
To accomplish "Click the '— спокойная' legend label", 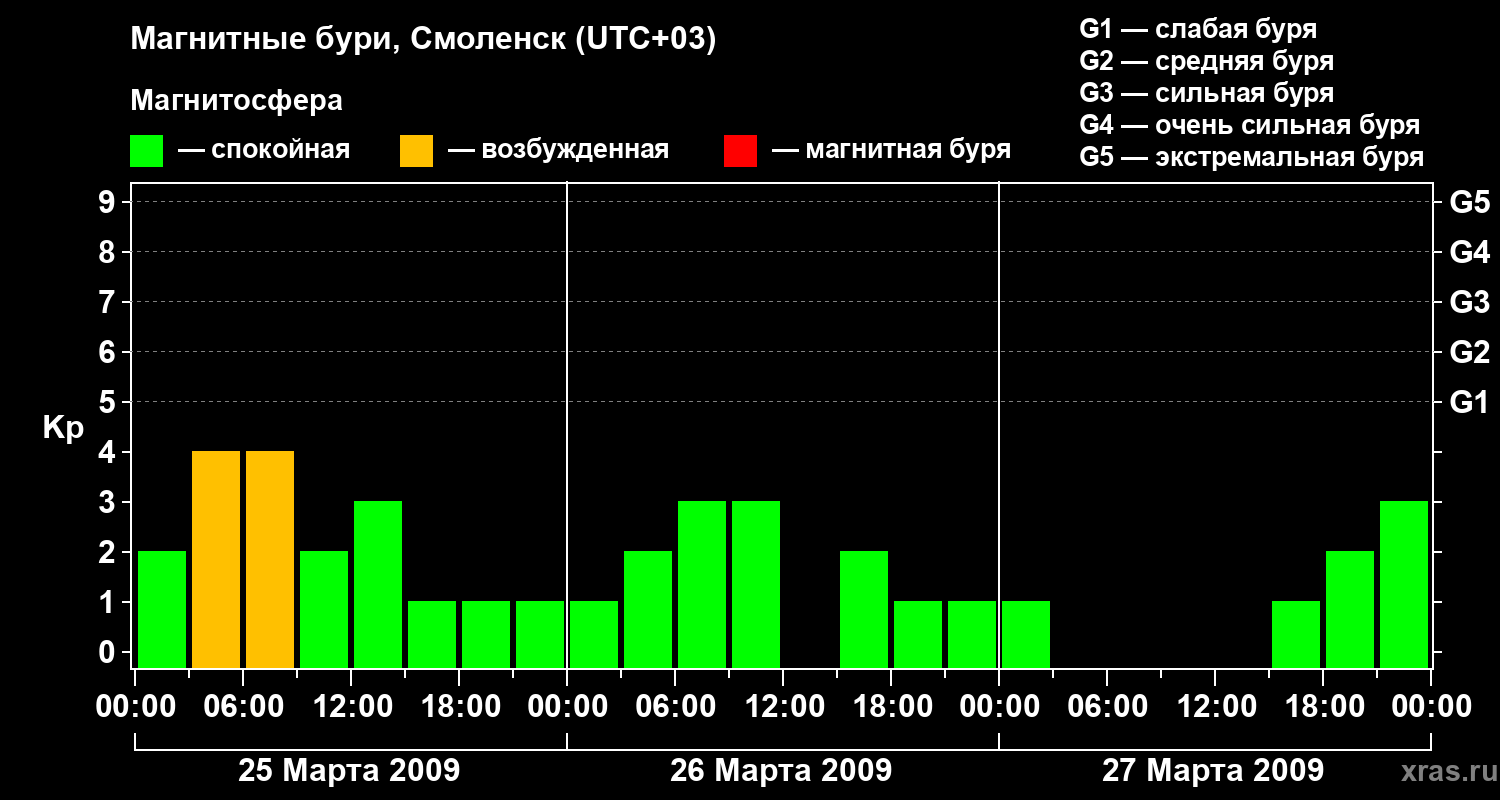I will point(264,150).
